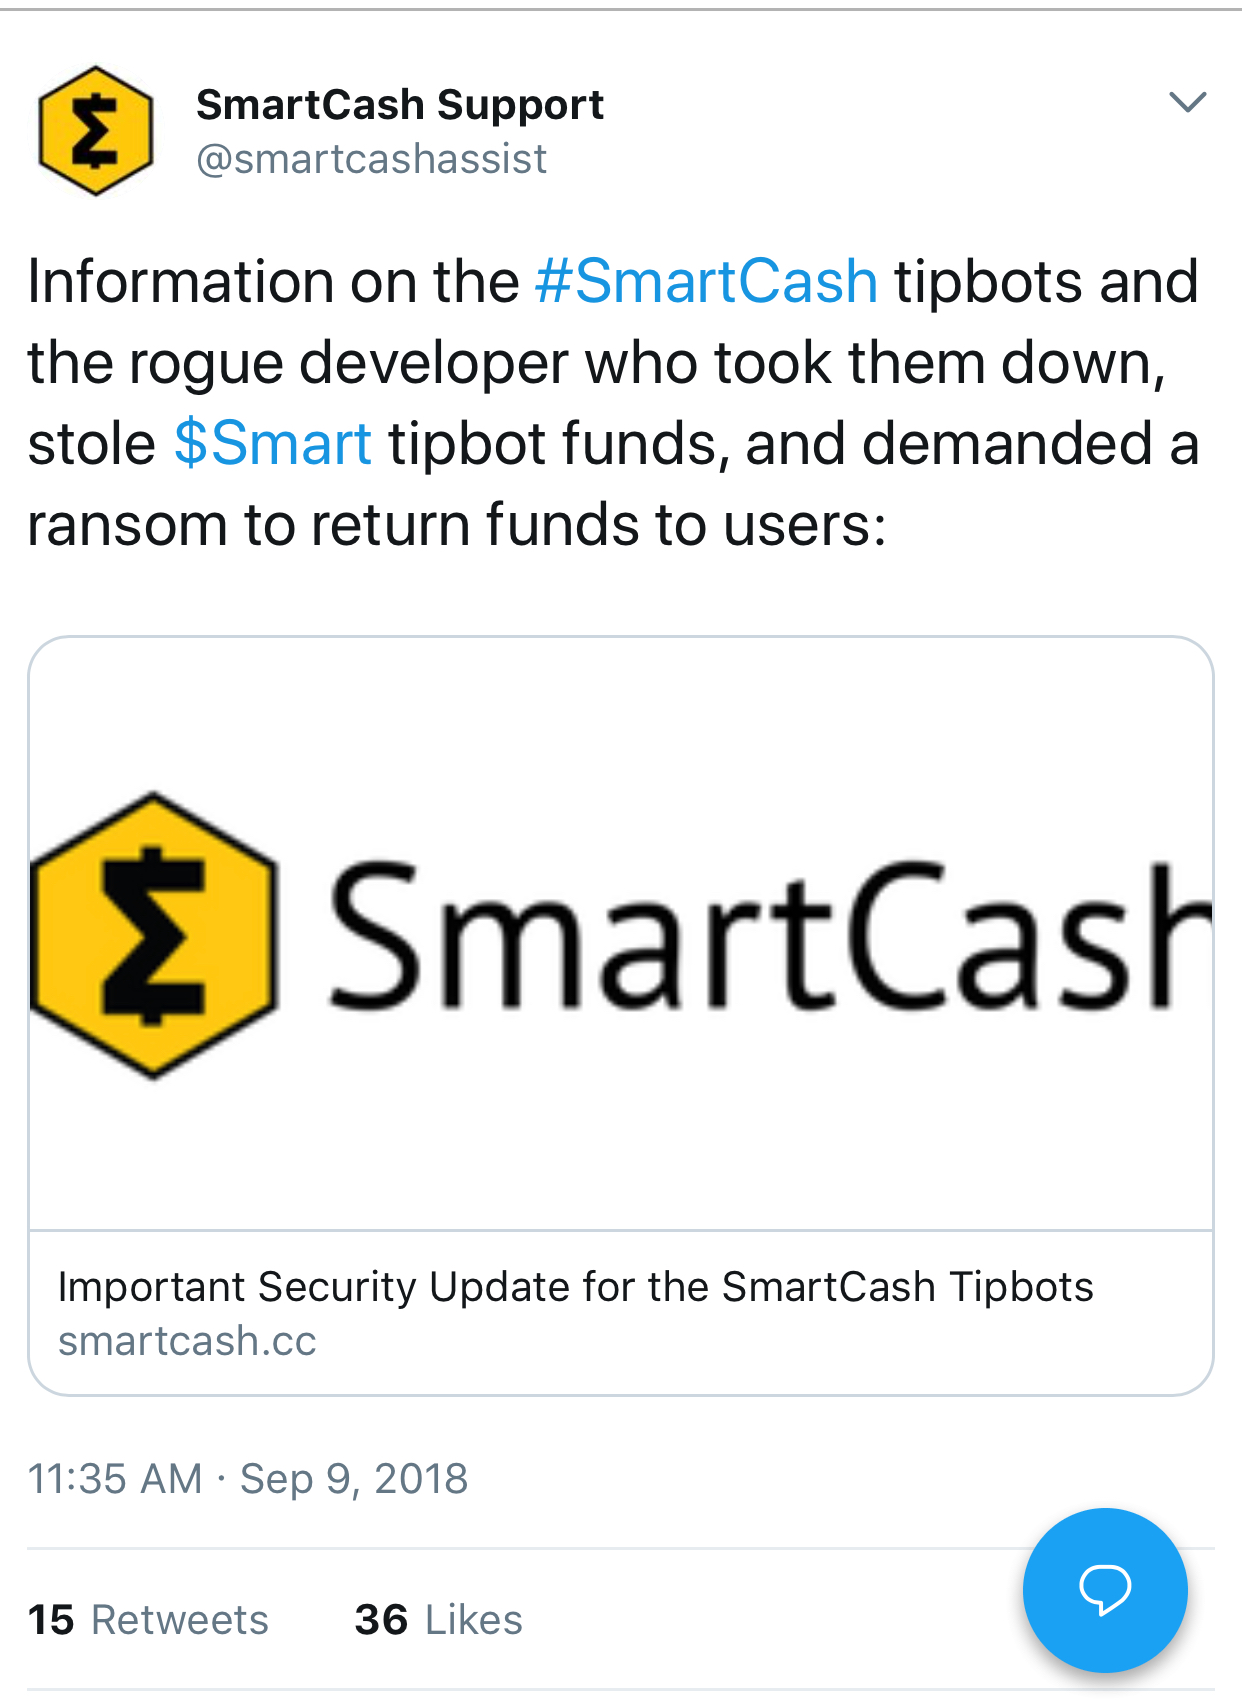Open Important Security Update article title
Image resolution: width=1242 pixels, height=1703 pixels.
pyautogui.click(x=576, y=1287)
